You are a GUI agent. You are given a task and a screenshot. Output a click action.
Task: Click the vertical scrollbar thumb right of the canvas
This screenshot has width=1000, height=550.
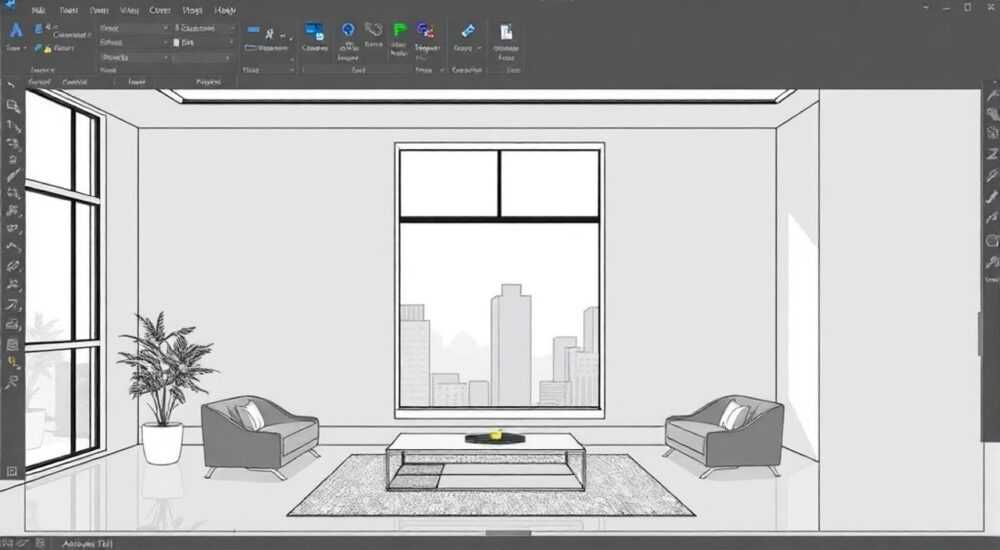tap(980, 334)
